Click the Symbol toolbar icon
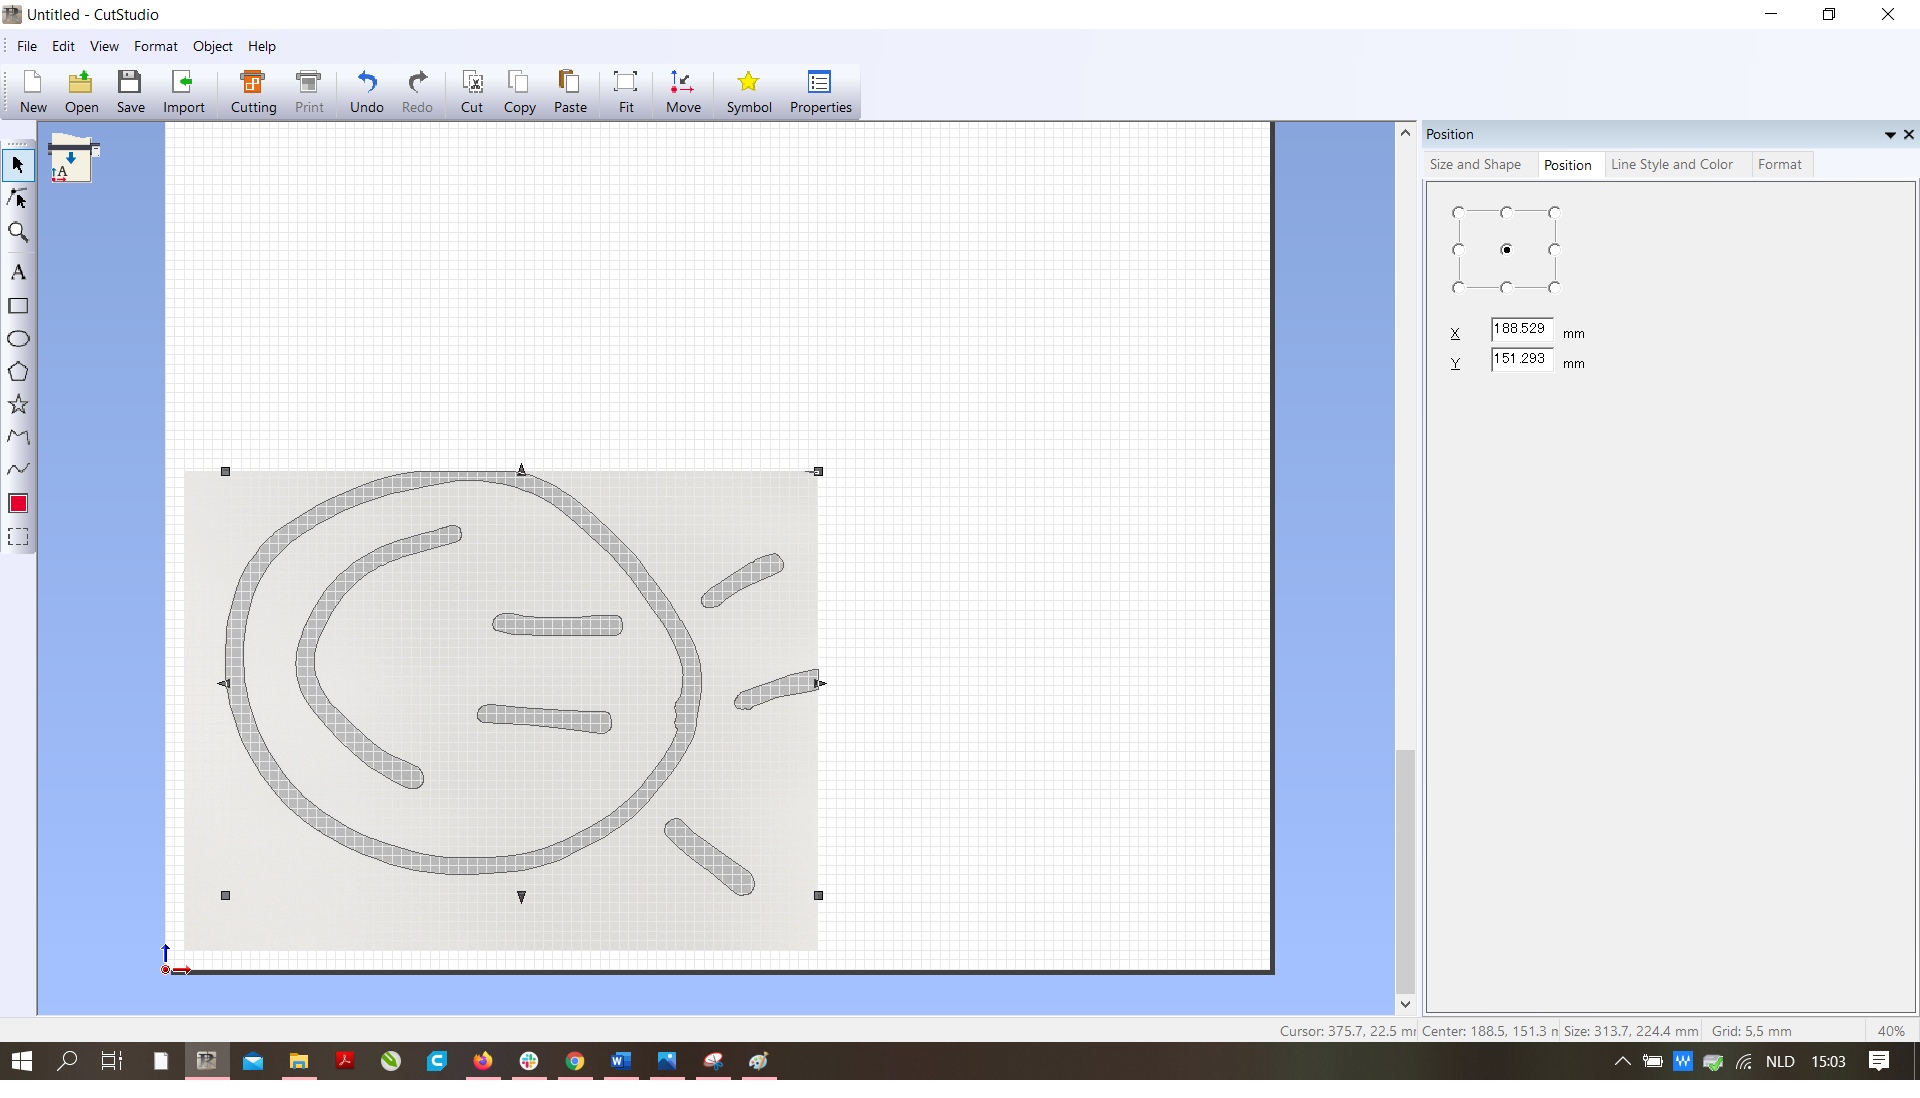Screen dimensions: 1920x1098 748,92
